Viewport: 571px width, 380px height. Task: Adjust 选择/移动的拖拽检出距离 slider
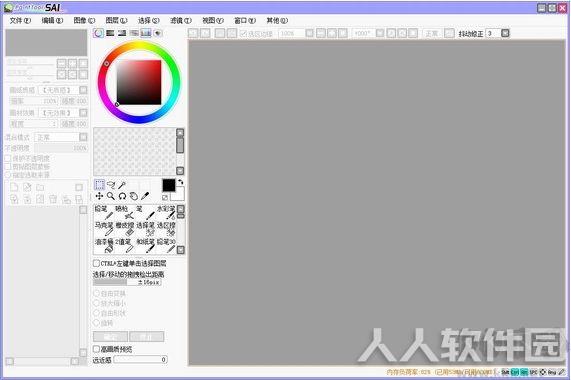tap(127, 282)
